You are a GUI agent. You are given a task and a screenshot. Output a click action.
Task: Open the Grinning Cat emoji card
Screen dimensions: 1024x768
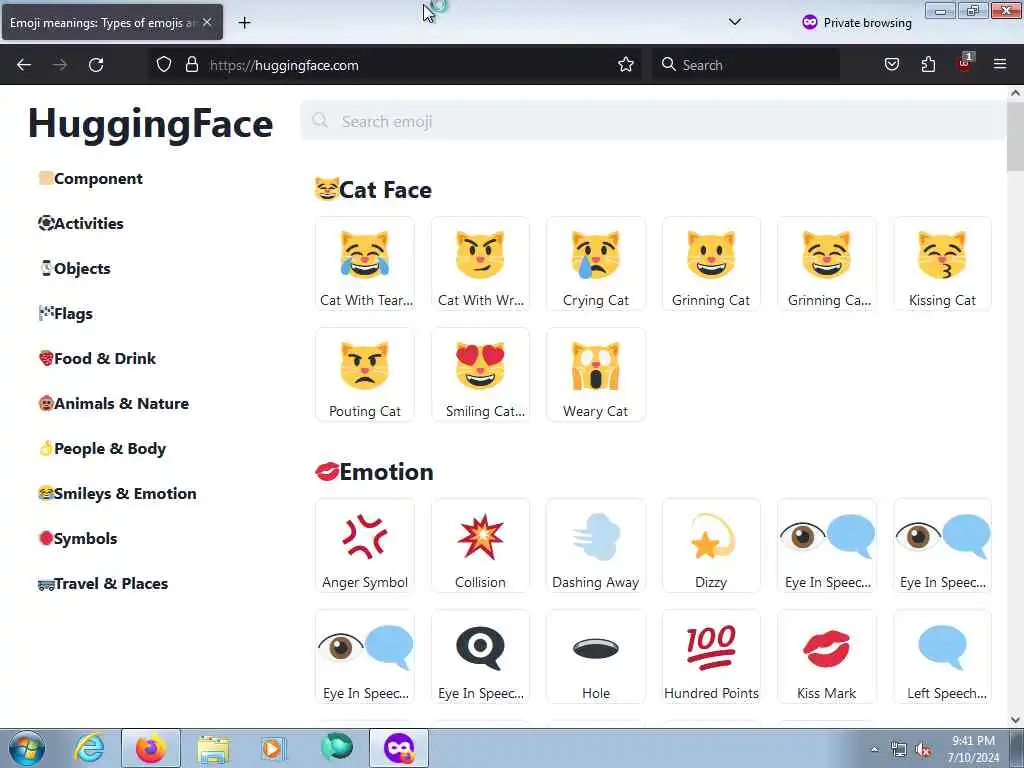711,264
